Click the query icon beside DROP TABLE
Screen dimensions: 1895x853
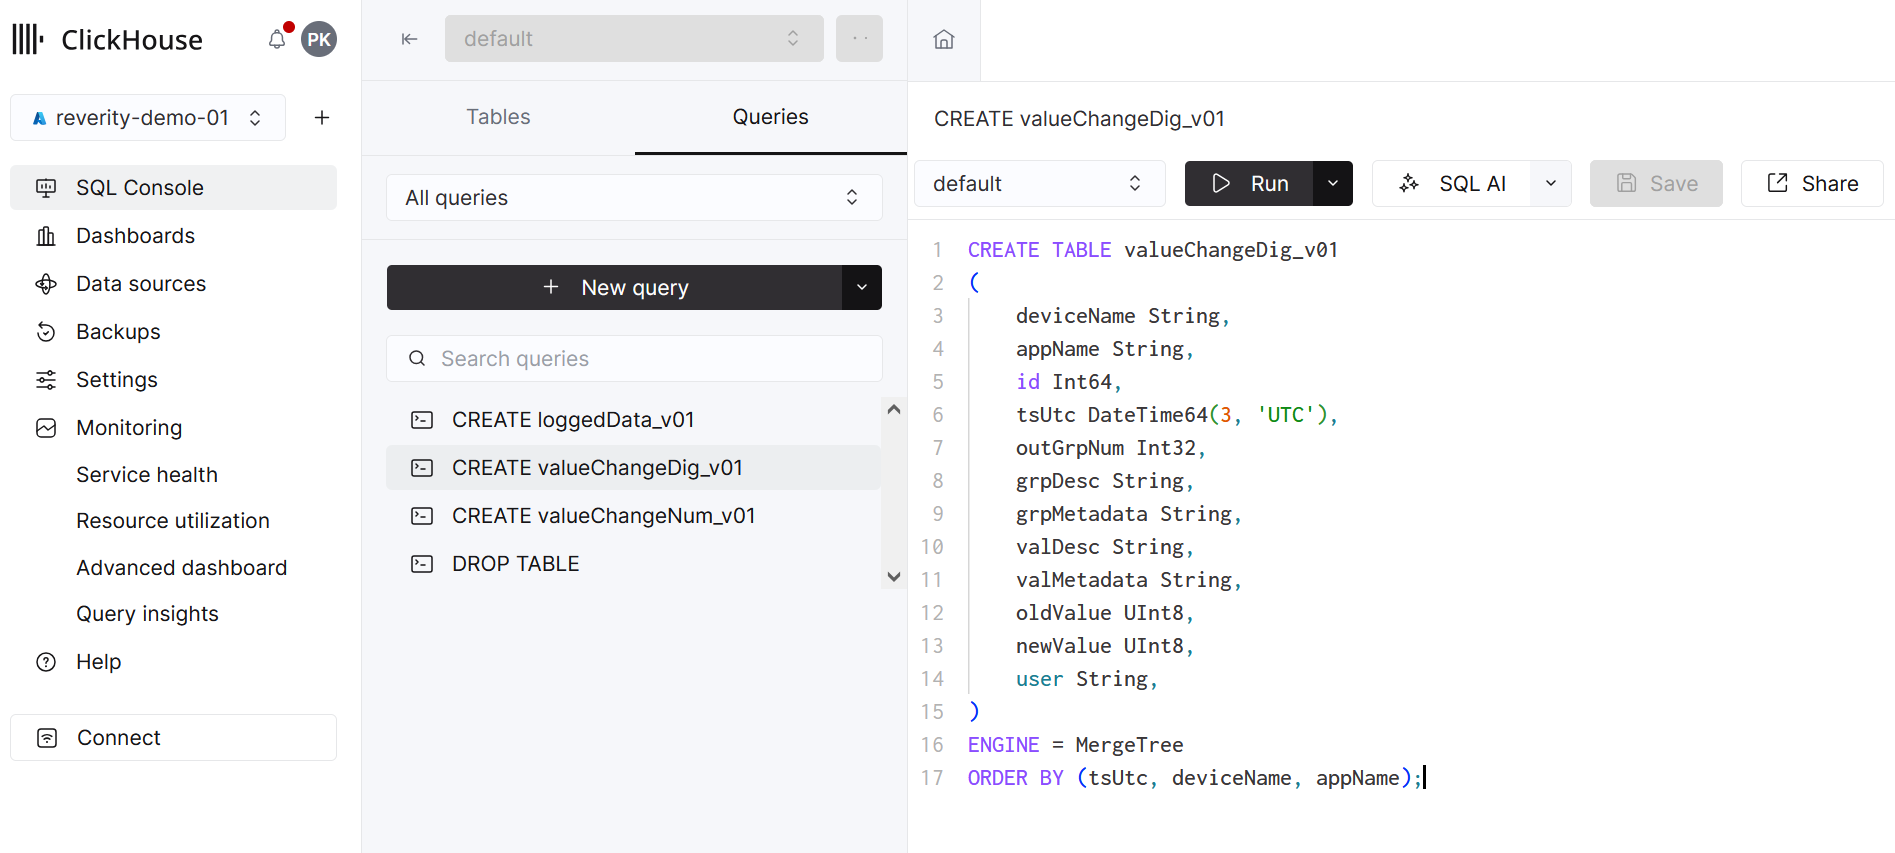point(422,564)
